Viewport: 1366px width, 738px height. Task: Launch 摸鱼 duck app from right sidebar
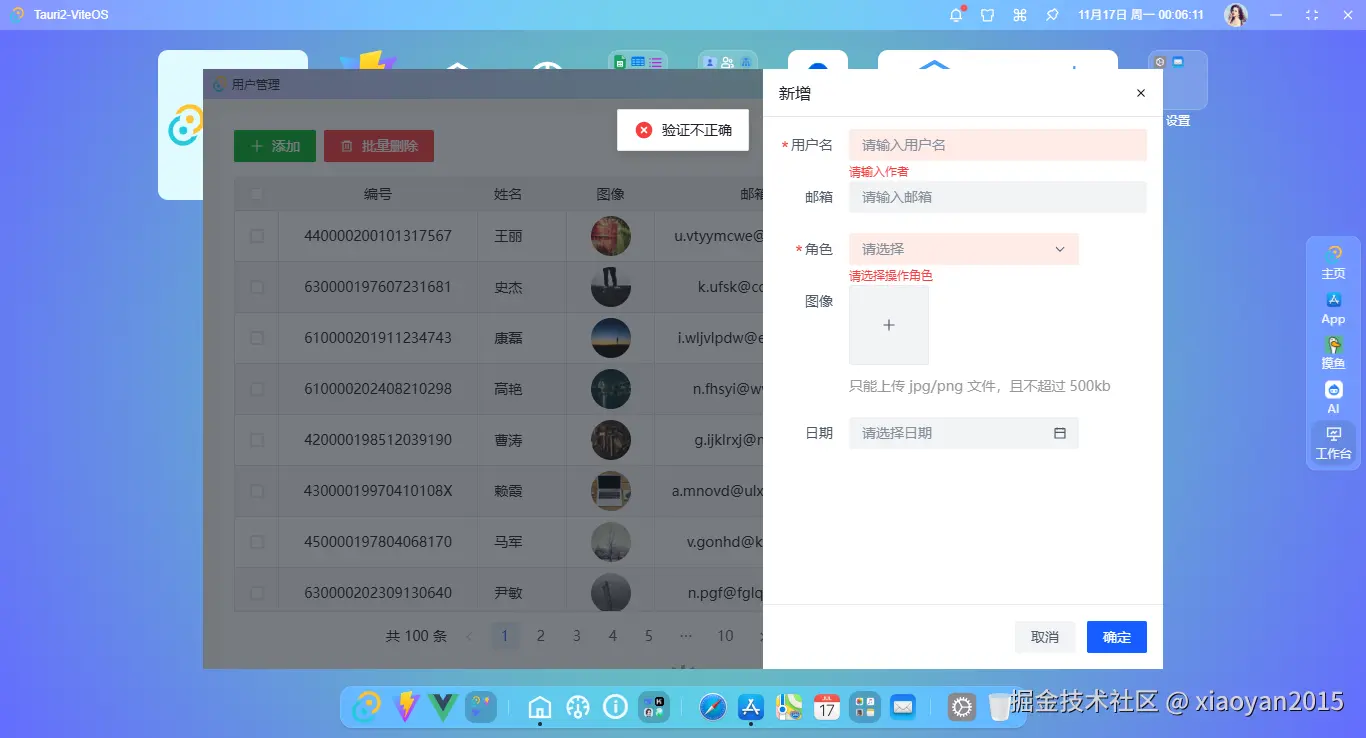[x=1333, y=350]
